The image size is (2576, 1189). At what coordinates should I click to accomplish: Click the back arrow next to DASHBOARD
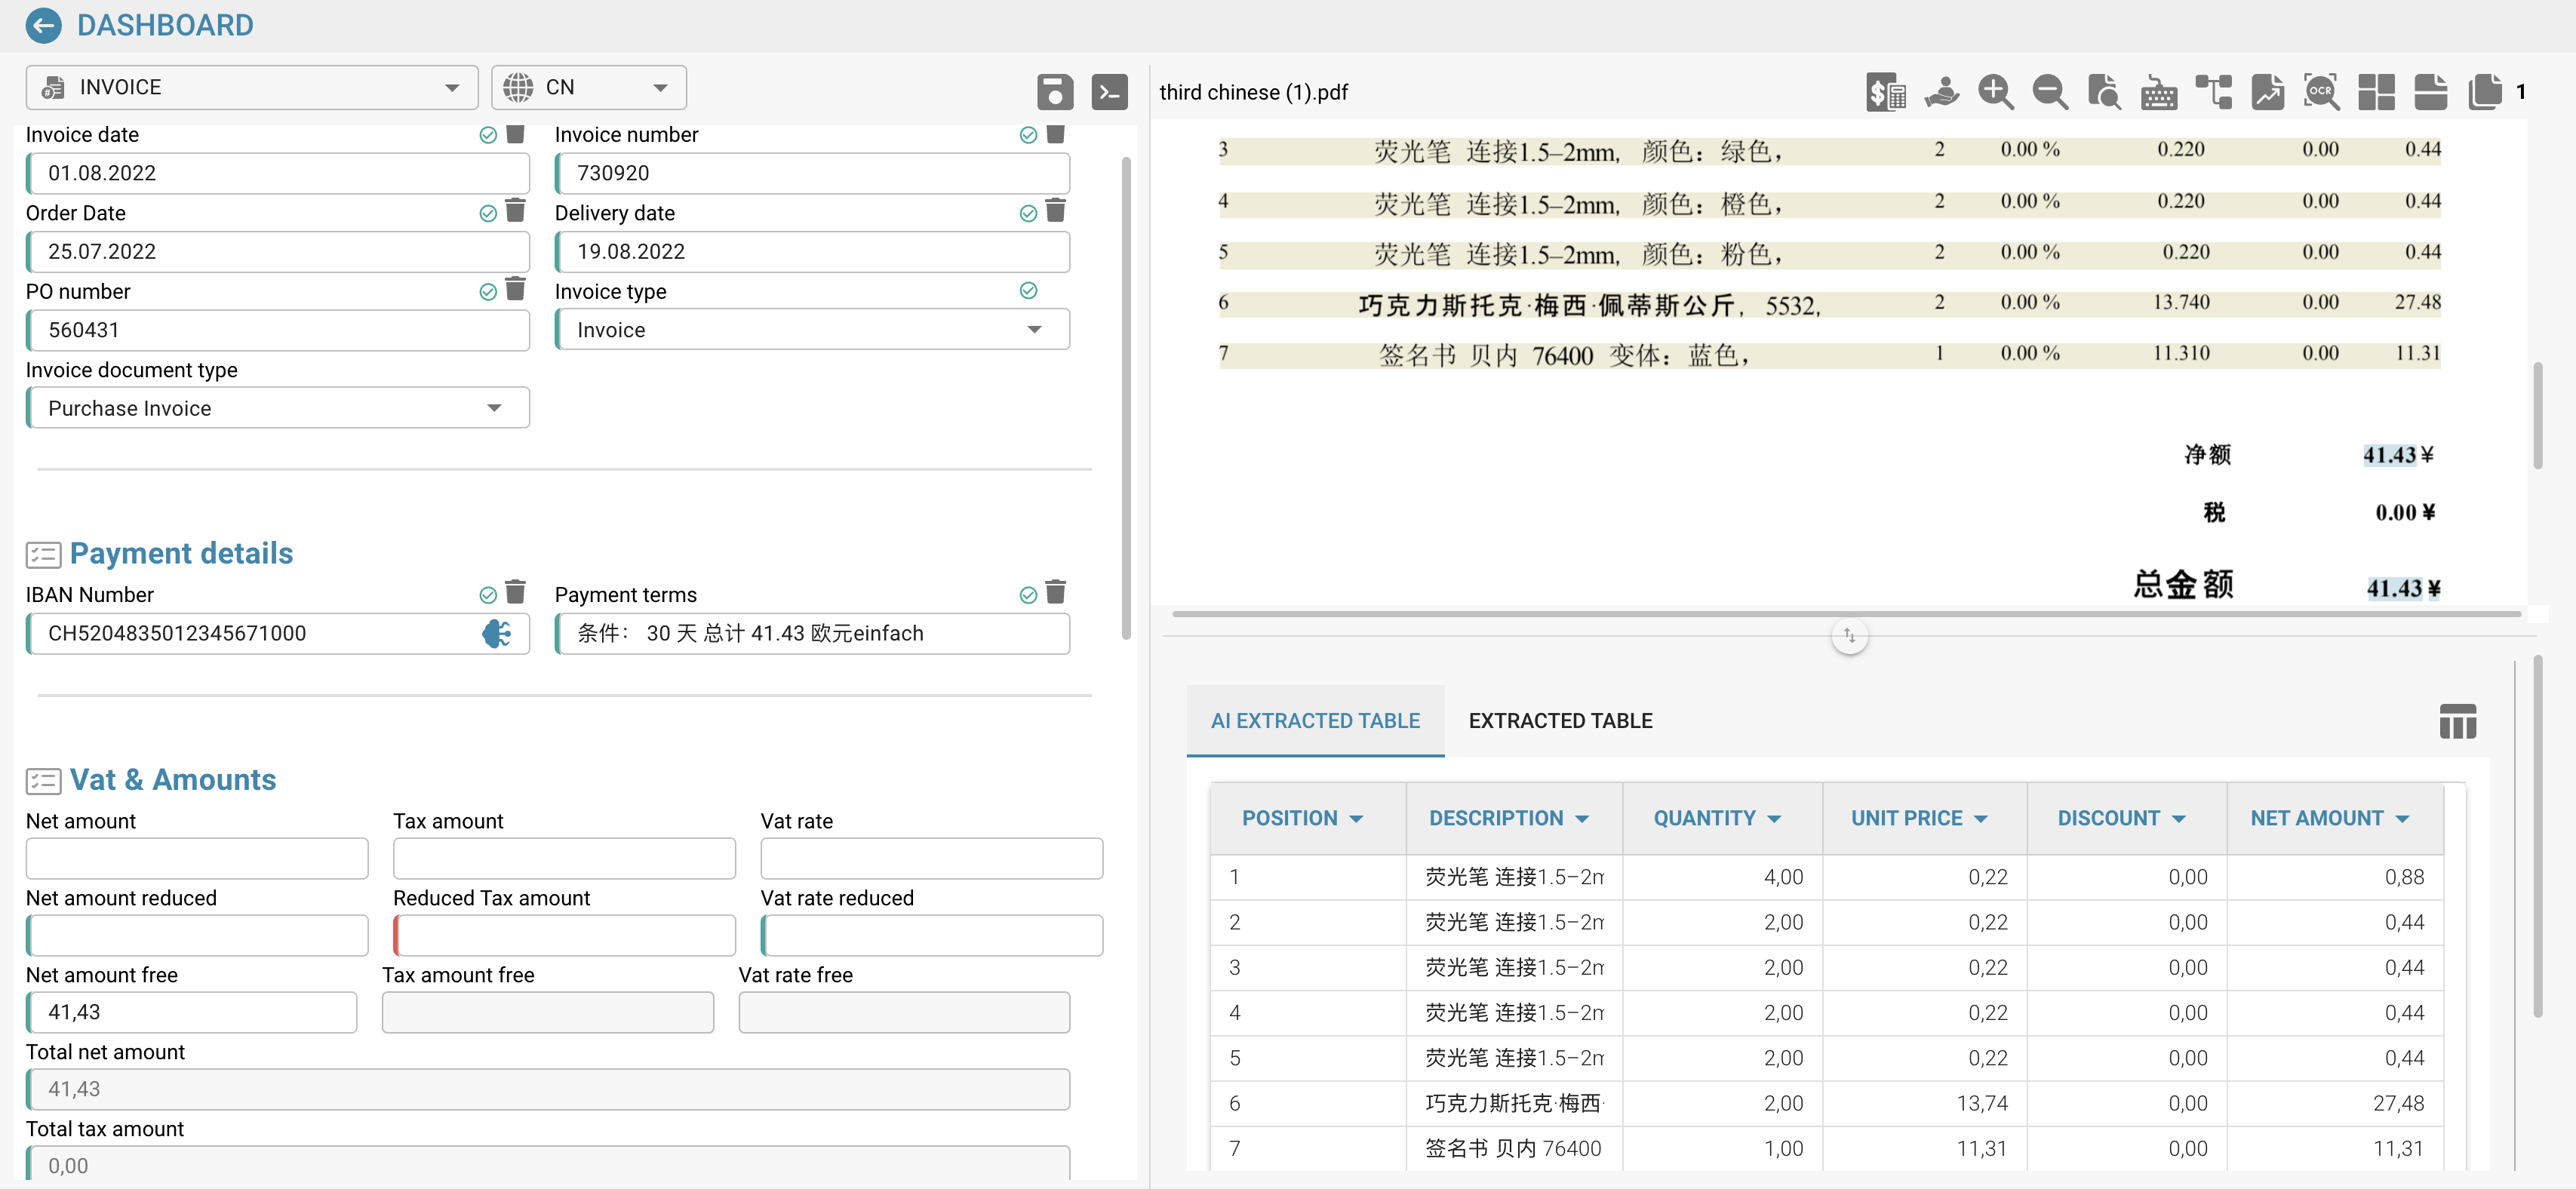(x=43, y=25)
